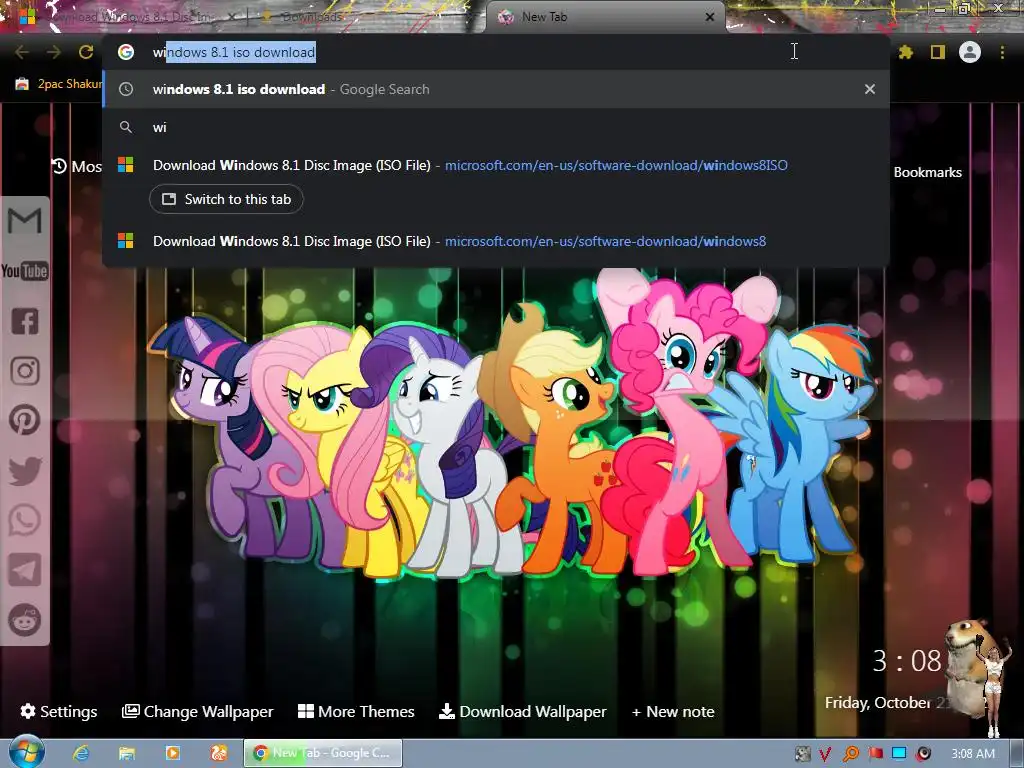Open the new tab Settings gear
1024x768 pixels.
pos(58,711)
